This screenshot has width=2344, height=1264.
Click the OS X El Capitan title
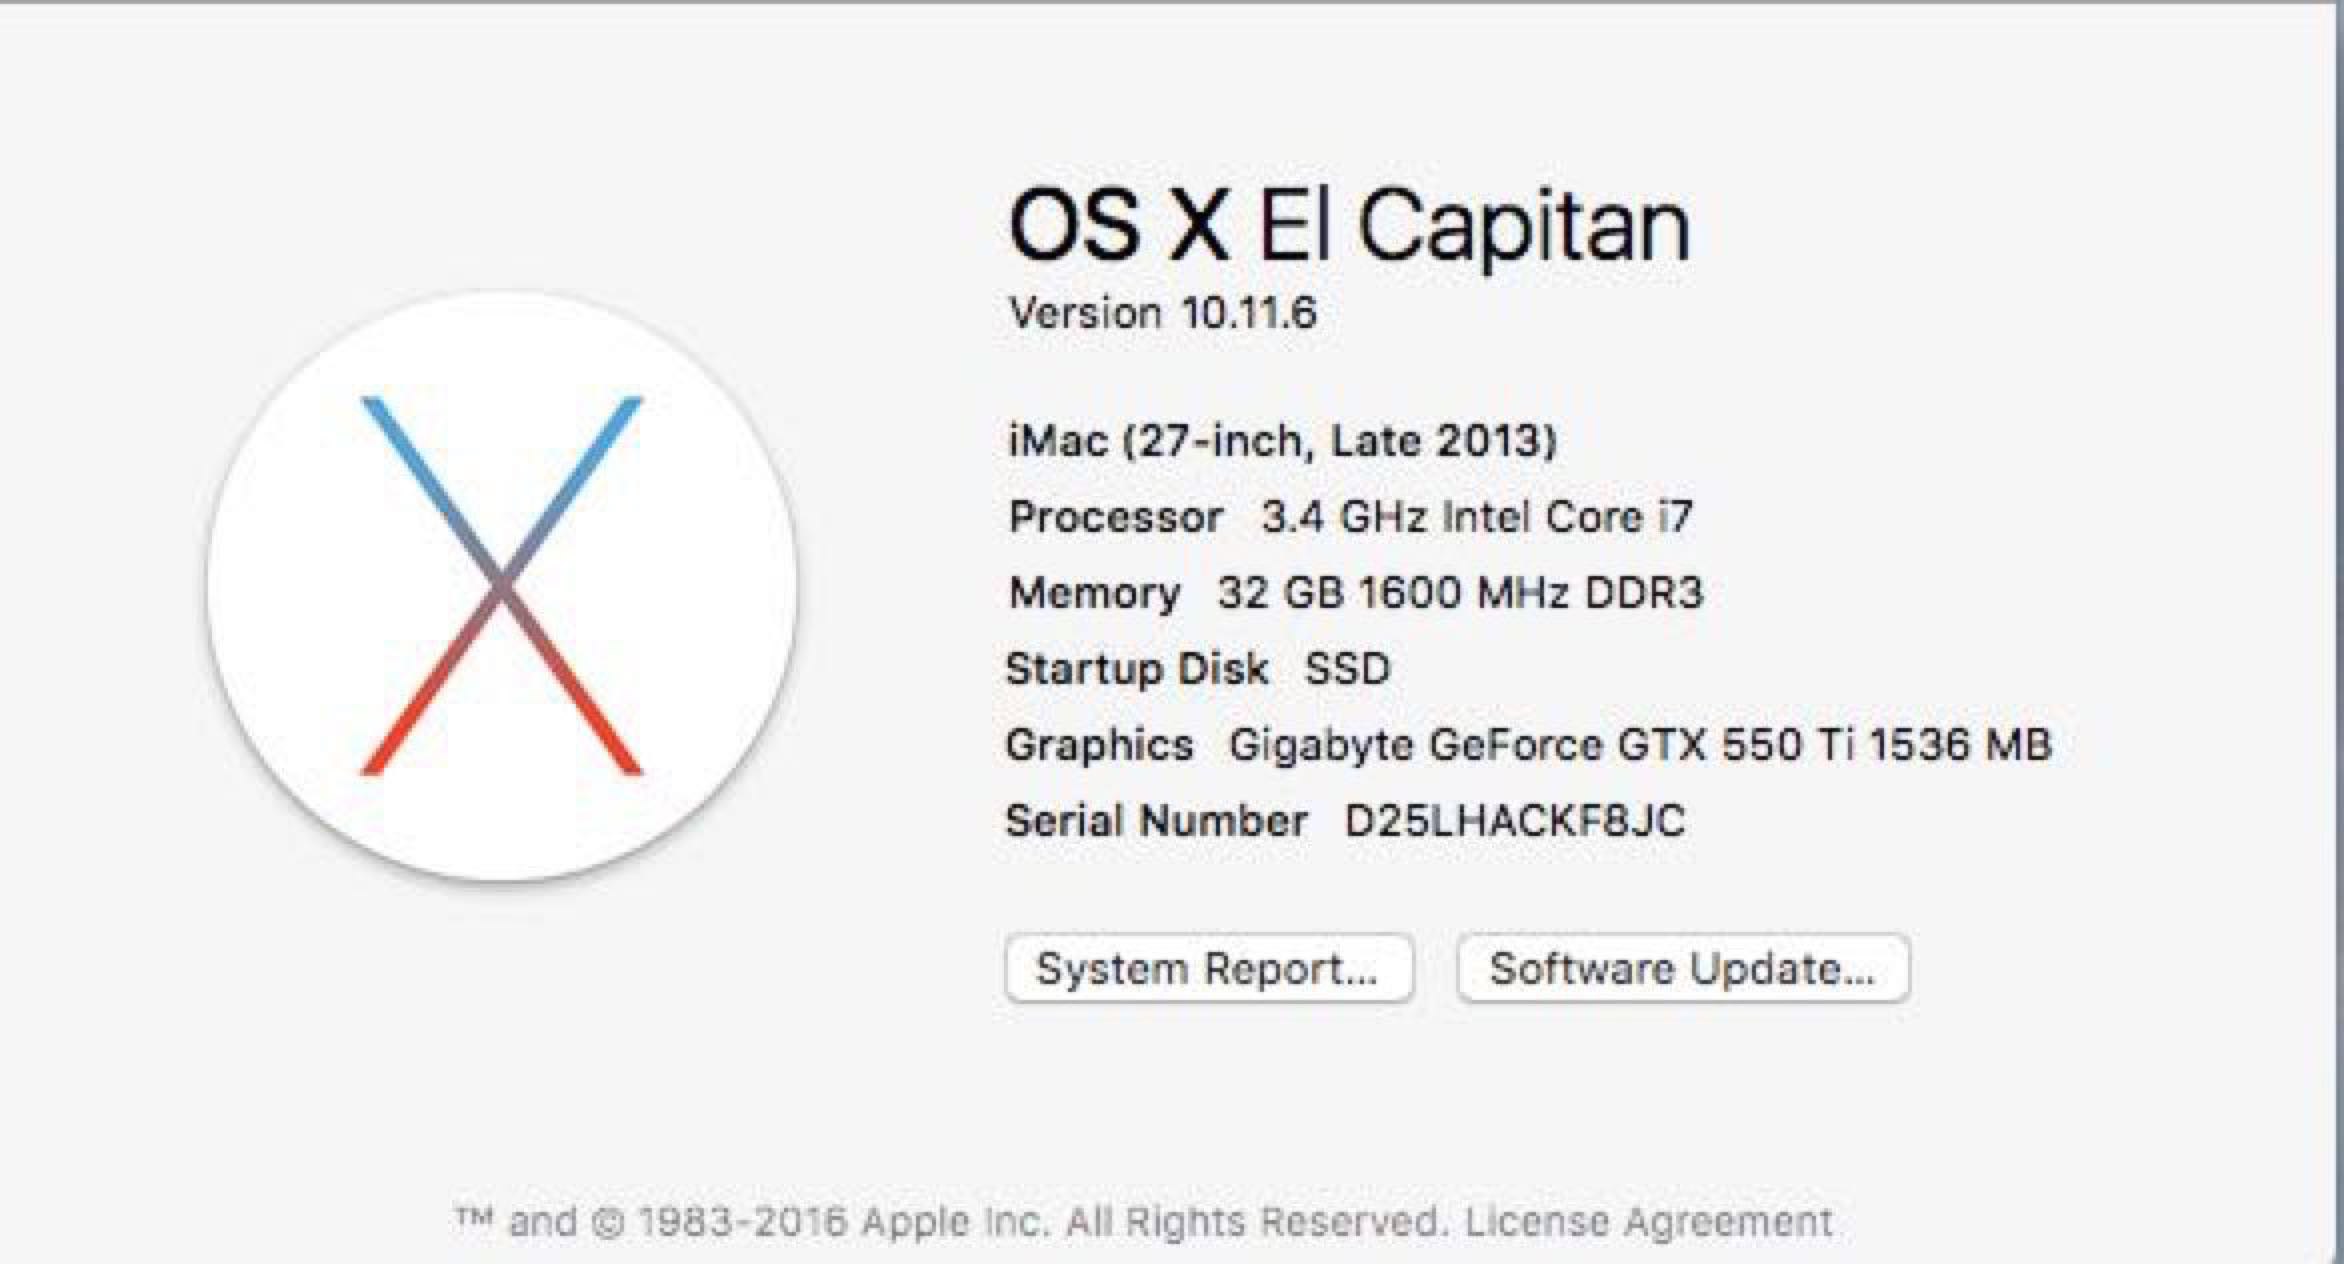point(1348,226)
